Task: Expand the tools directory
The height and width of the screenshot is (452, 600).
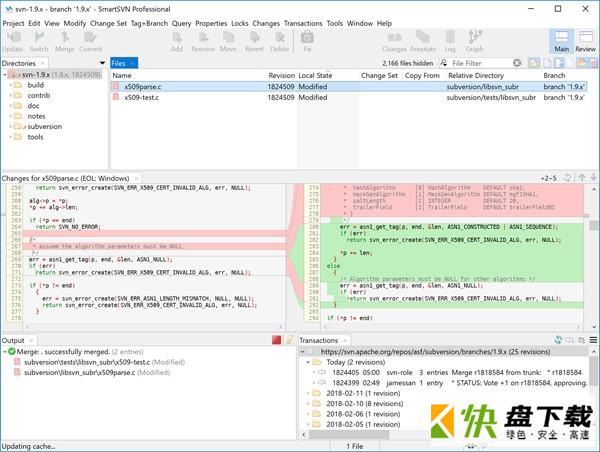Action: pos(11,137)
